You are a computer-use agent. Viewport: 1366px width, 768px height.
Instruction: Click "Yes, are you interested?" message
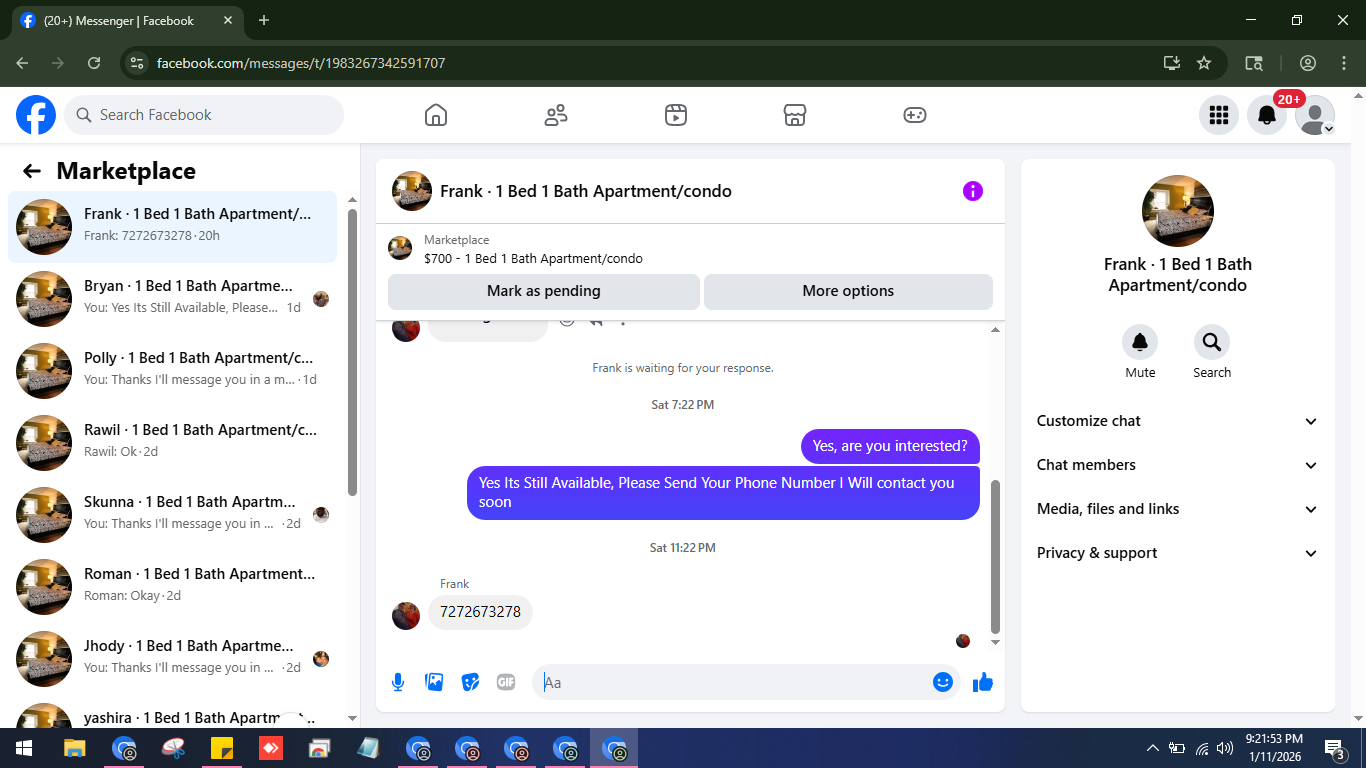(890, 446)
